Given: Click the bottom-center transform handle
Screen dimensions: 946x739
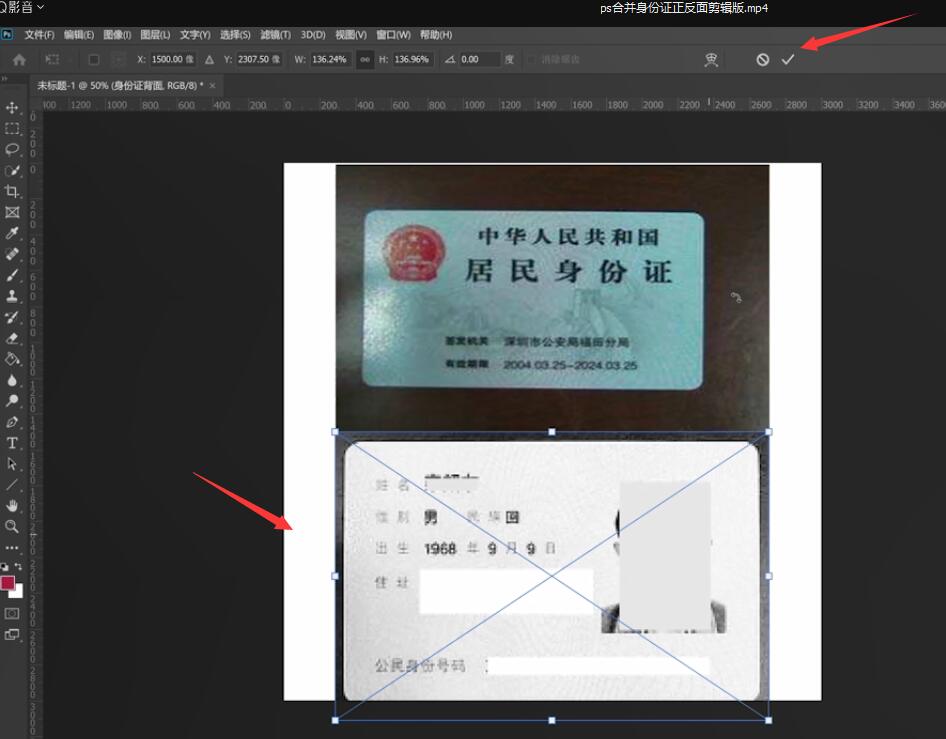Looking at the screenshot, I should [x=551, y=720].
